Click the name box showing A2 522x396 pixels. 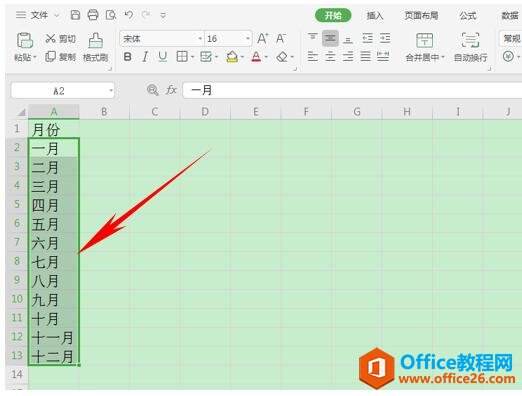62,91
